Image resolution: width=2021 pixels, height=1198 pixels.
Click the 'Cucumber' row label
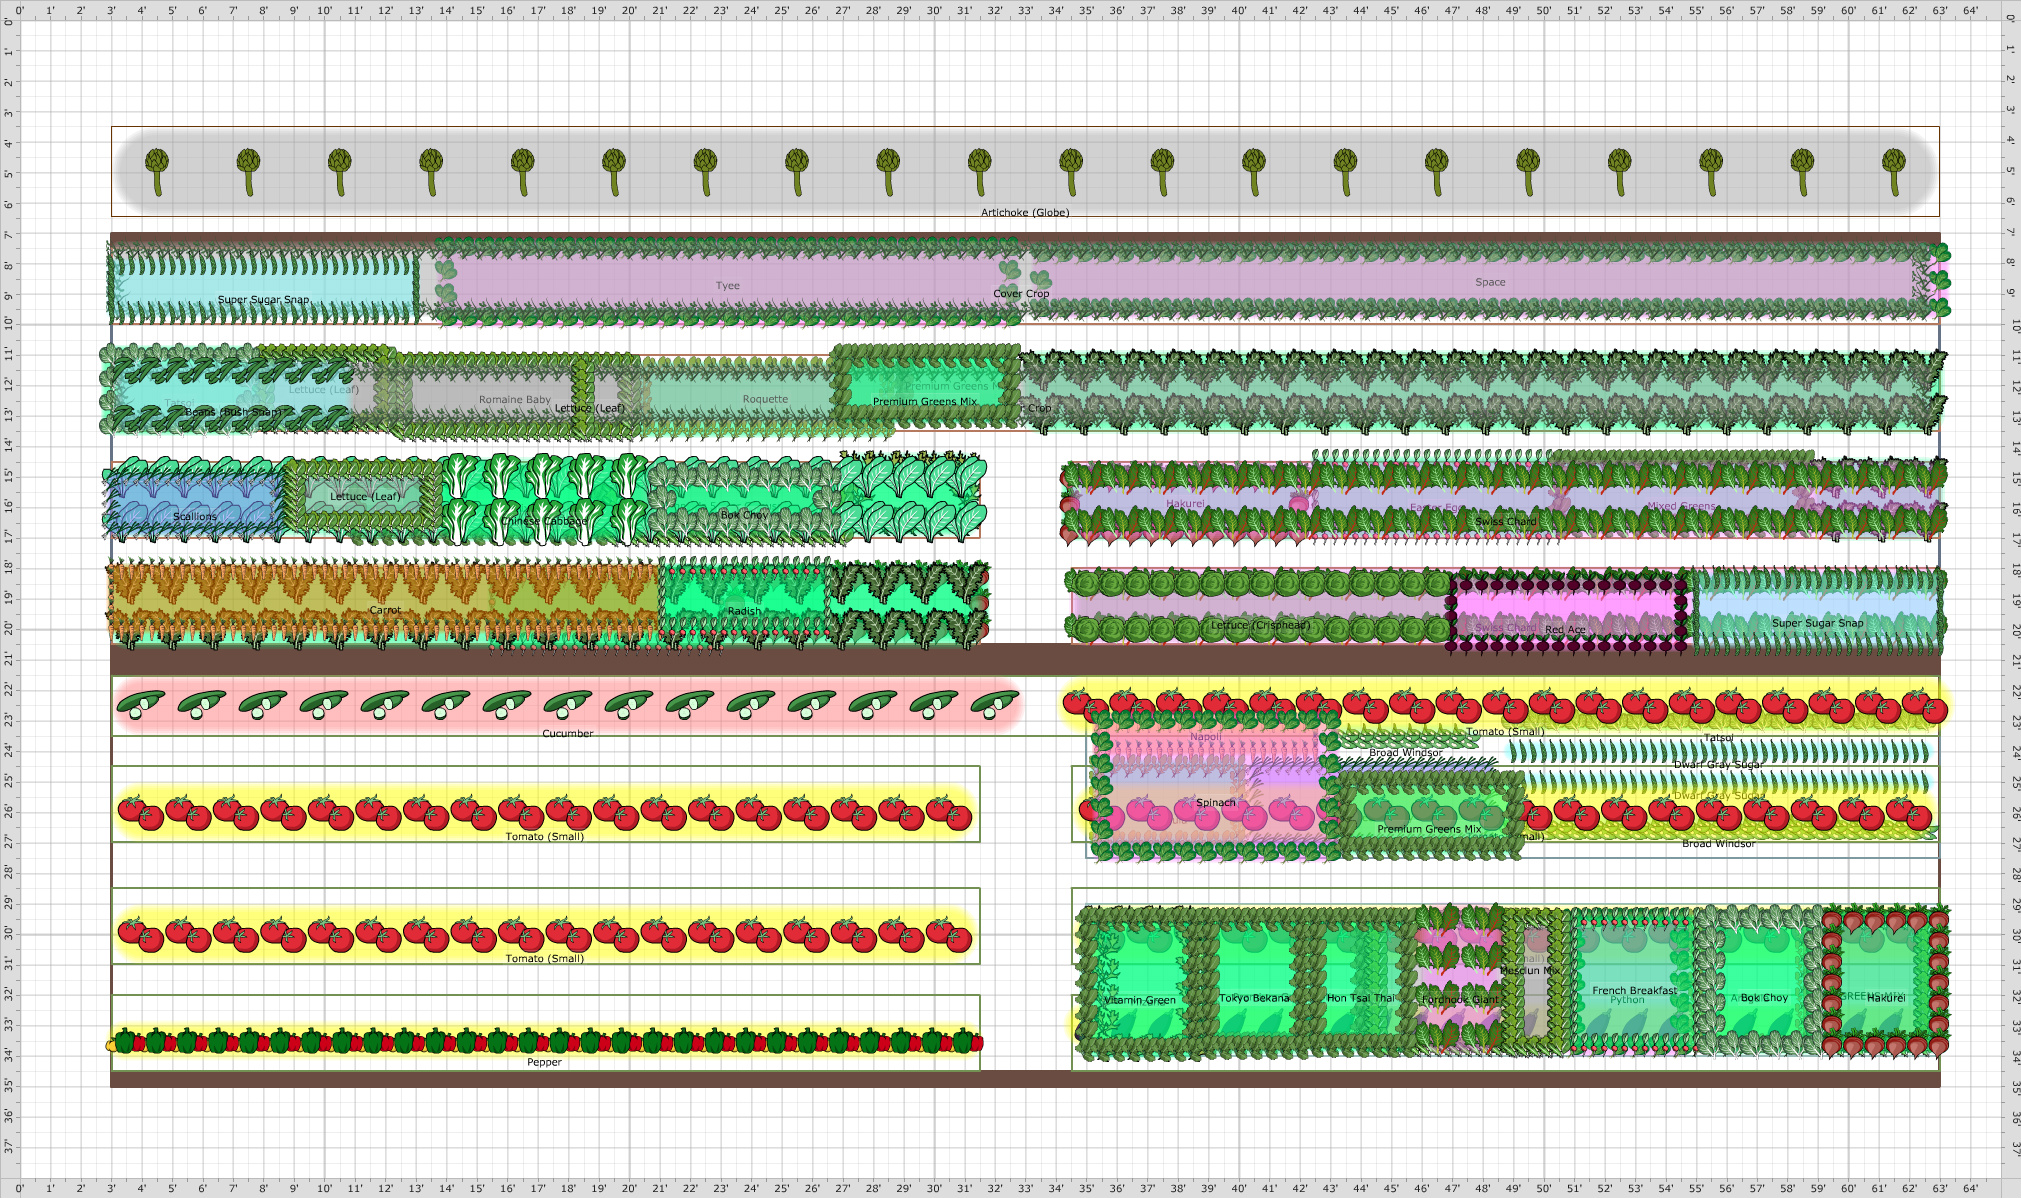[567, 734]
